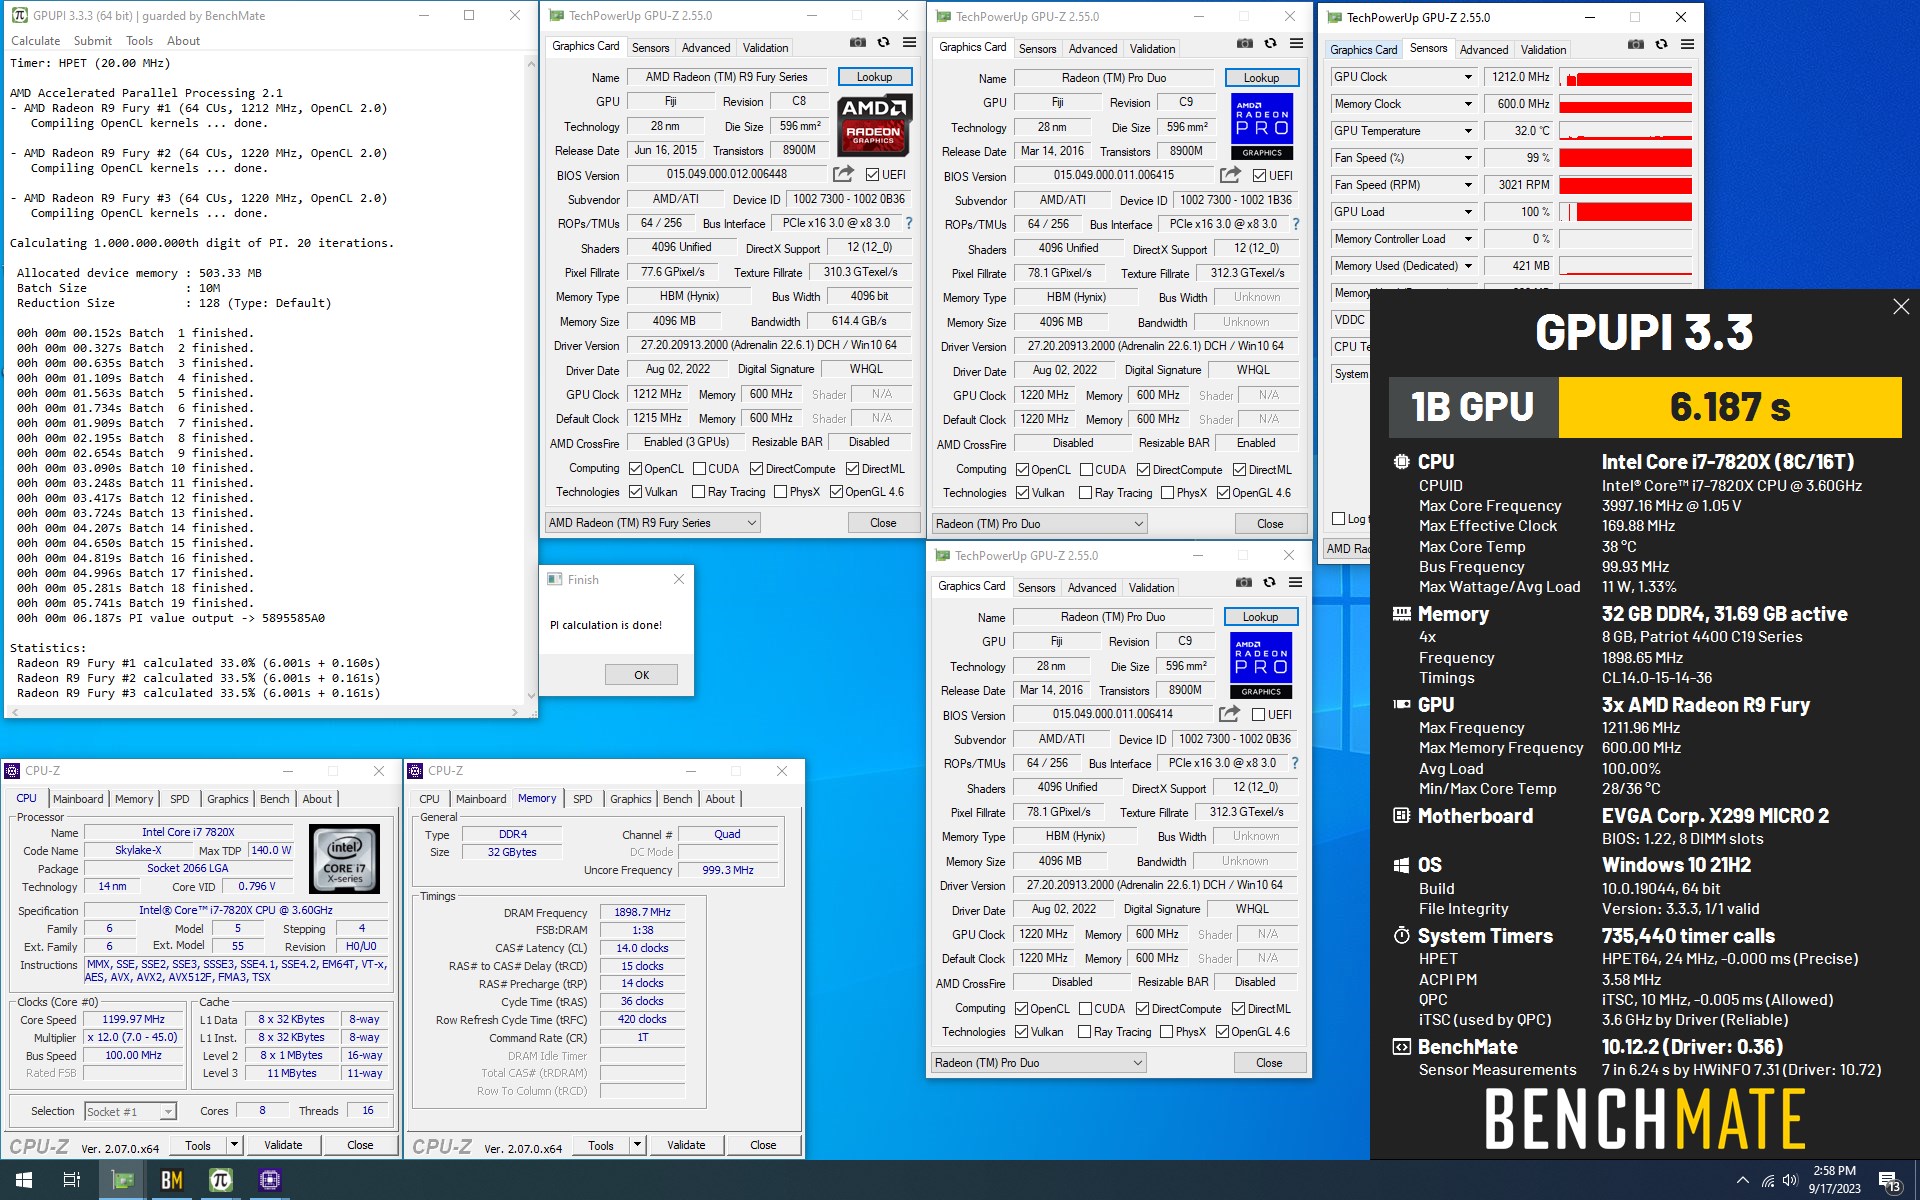Screen dimensions: 1920x1200
Task: Click refresh icon in GPU-Z Sensors window
Action: point(1661,45)
